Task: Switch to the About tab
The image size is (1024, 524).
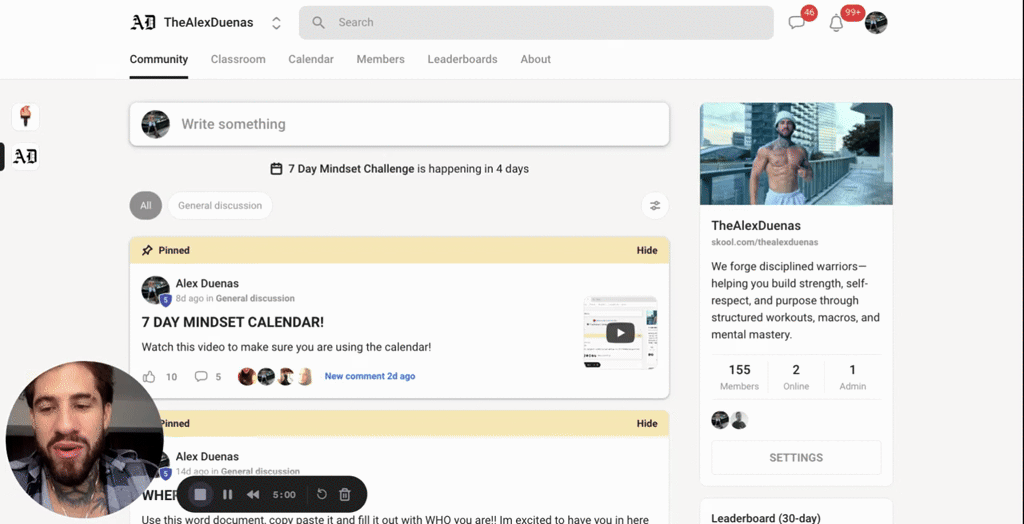Action: [536, 59]
